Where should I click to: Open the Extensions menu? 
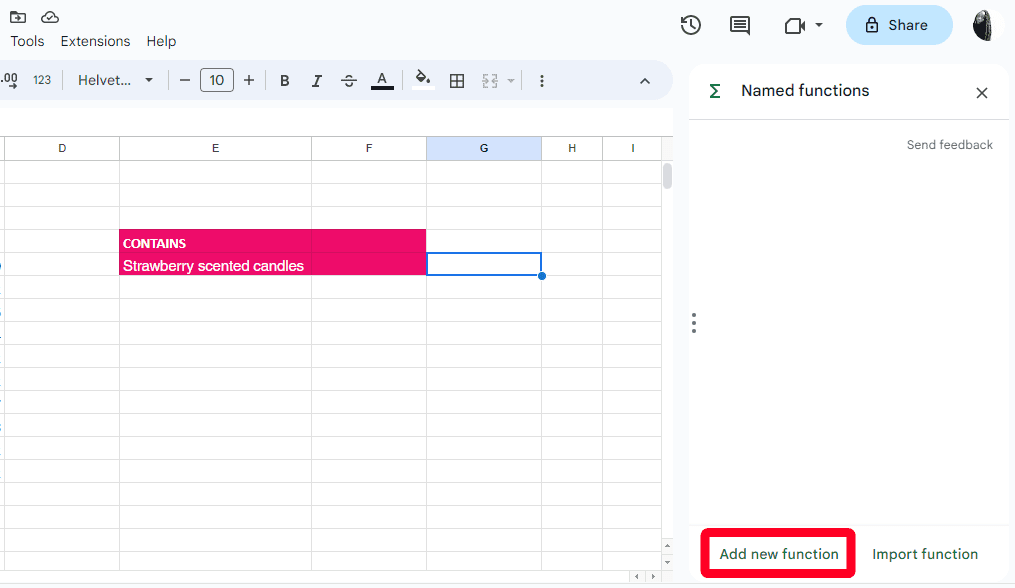(95, 41)
